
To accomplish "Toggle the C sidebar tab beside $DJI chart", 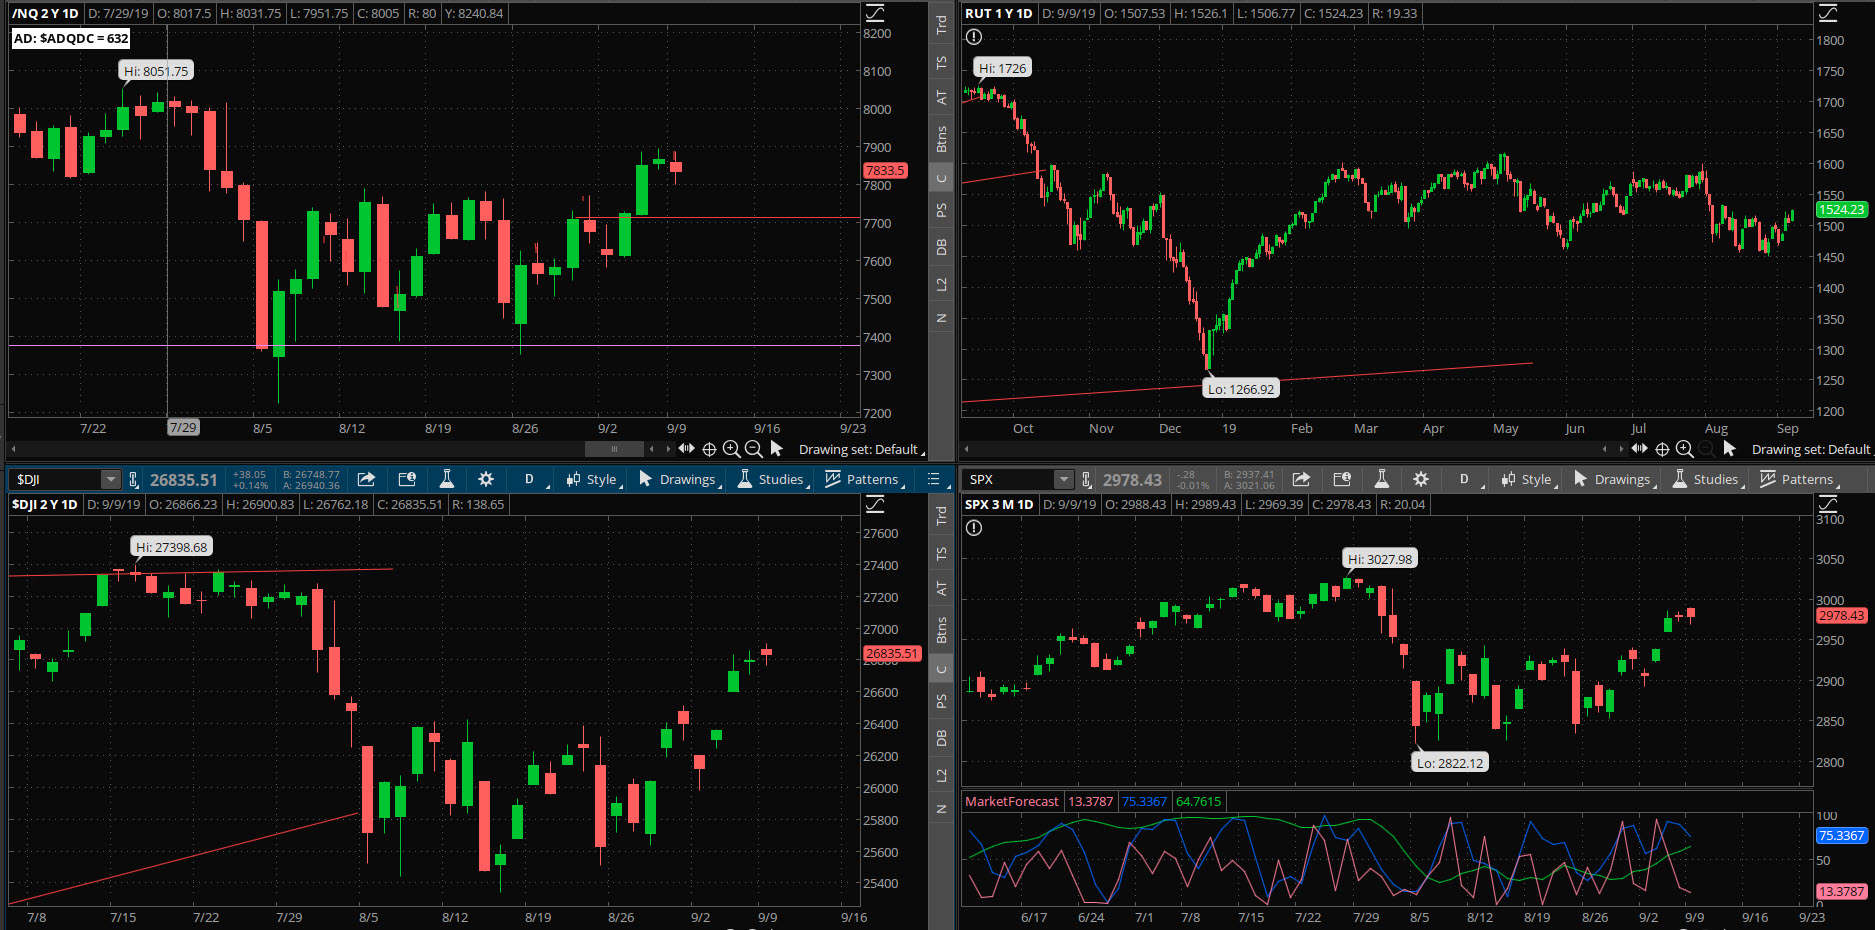I will [941, 670].
